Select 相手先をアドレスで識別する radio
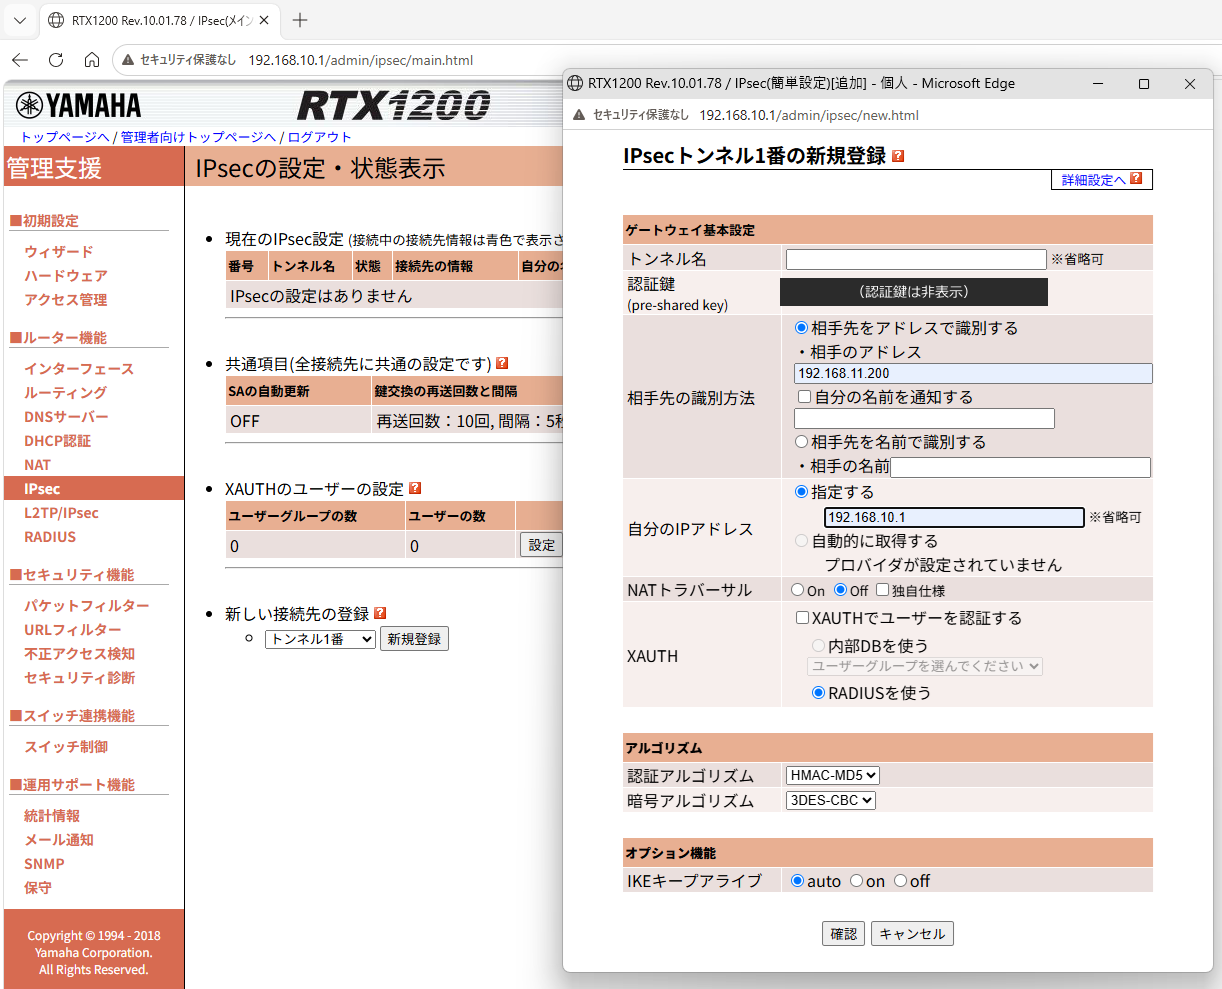1222x989 pixels. tap(801, 327)
